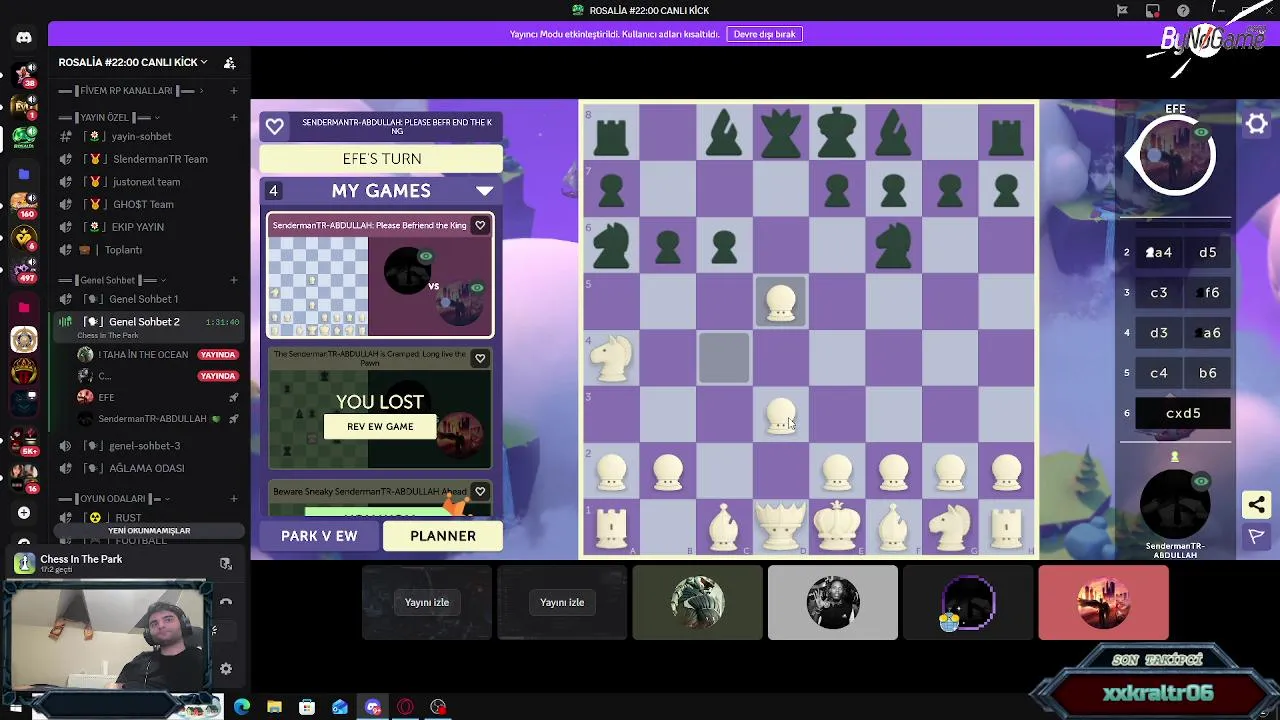Open the server with 497 badge

tap(24, 271)
